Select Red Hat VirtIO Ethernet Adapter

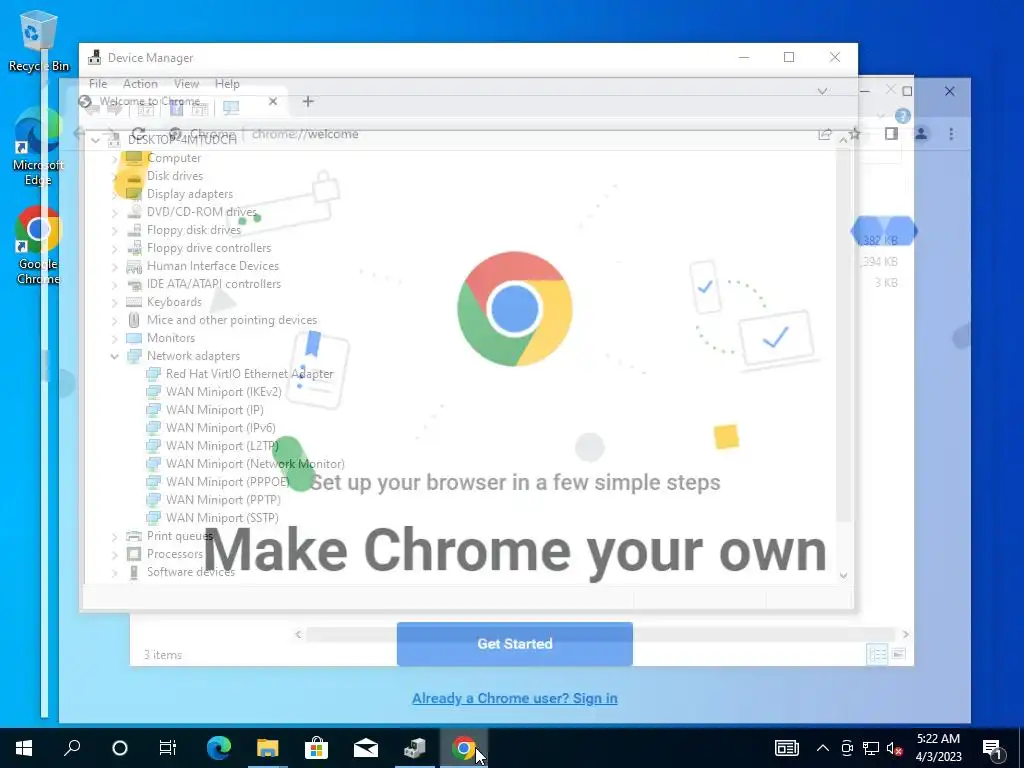249,374
